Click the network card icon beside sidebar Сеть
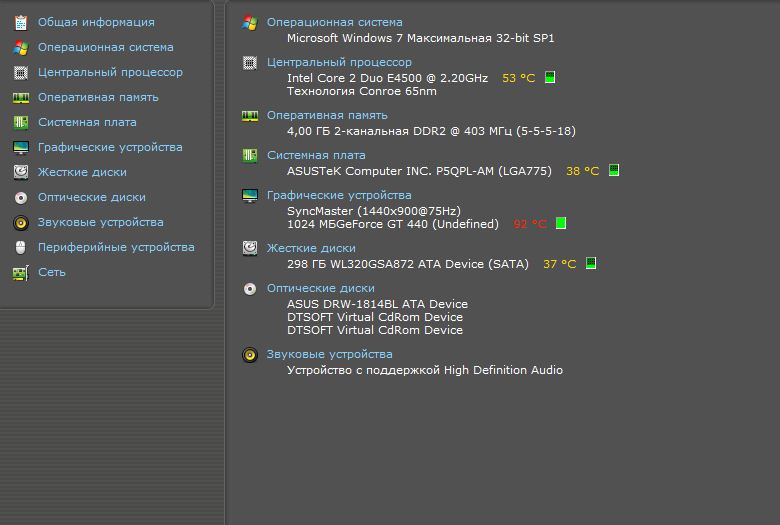780x525 pixels. pos(20,273)
